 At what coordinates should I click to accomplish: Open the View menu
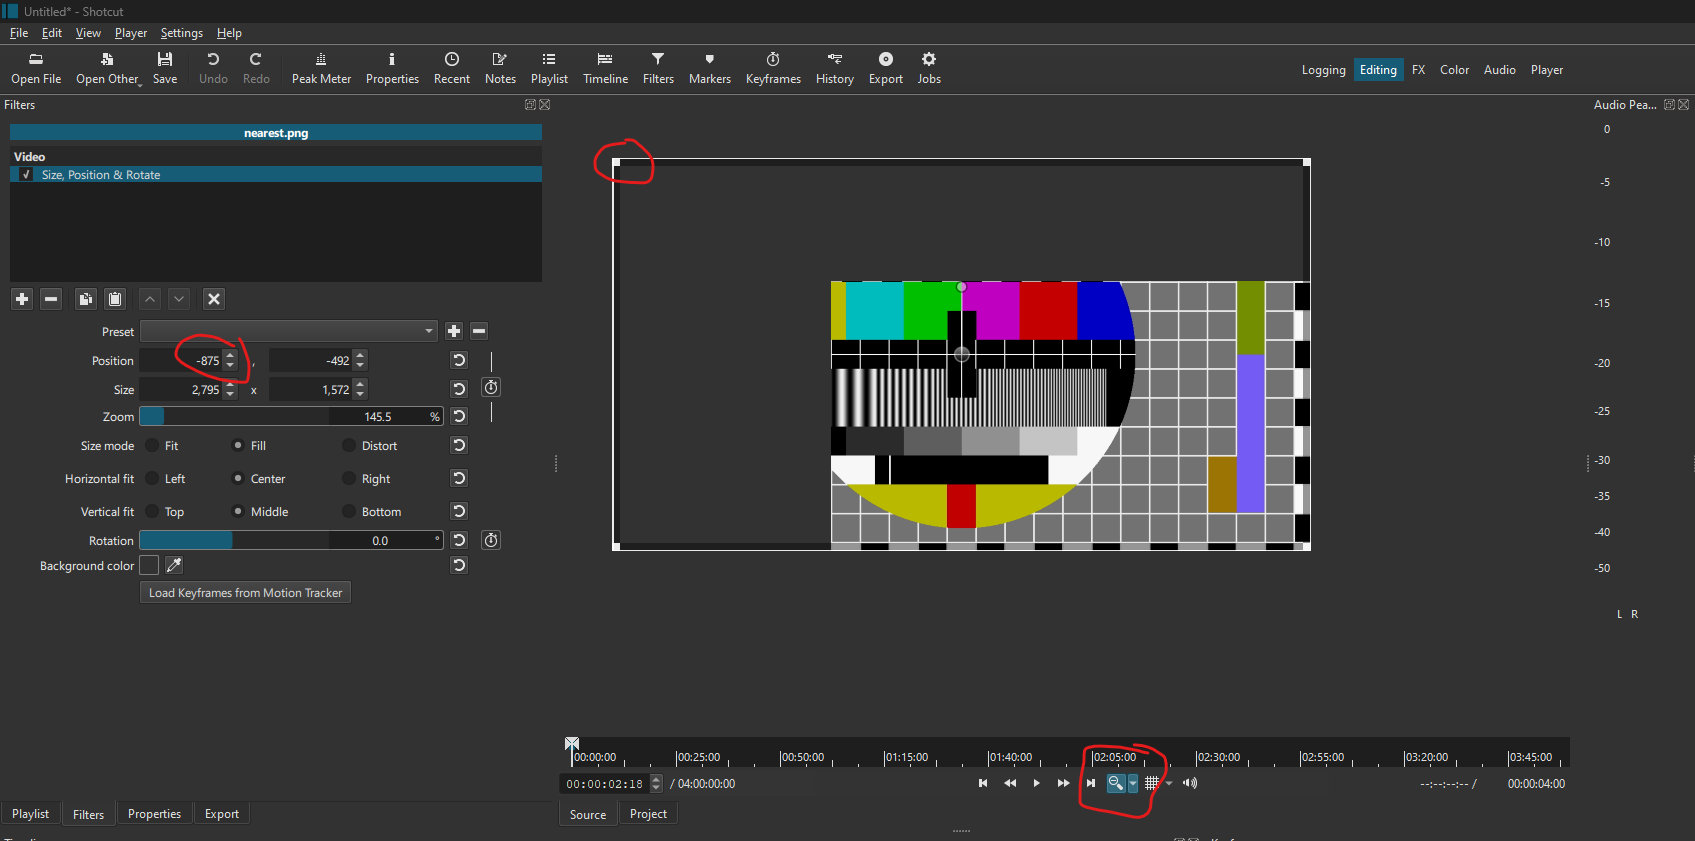[88, 33]
